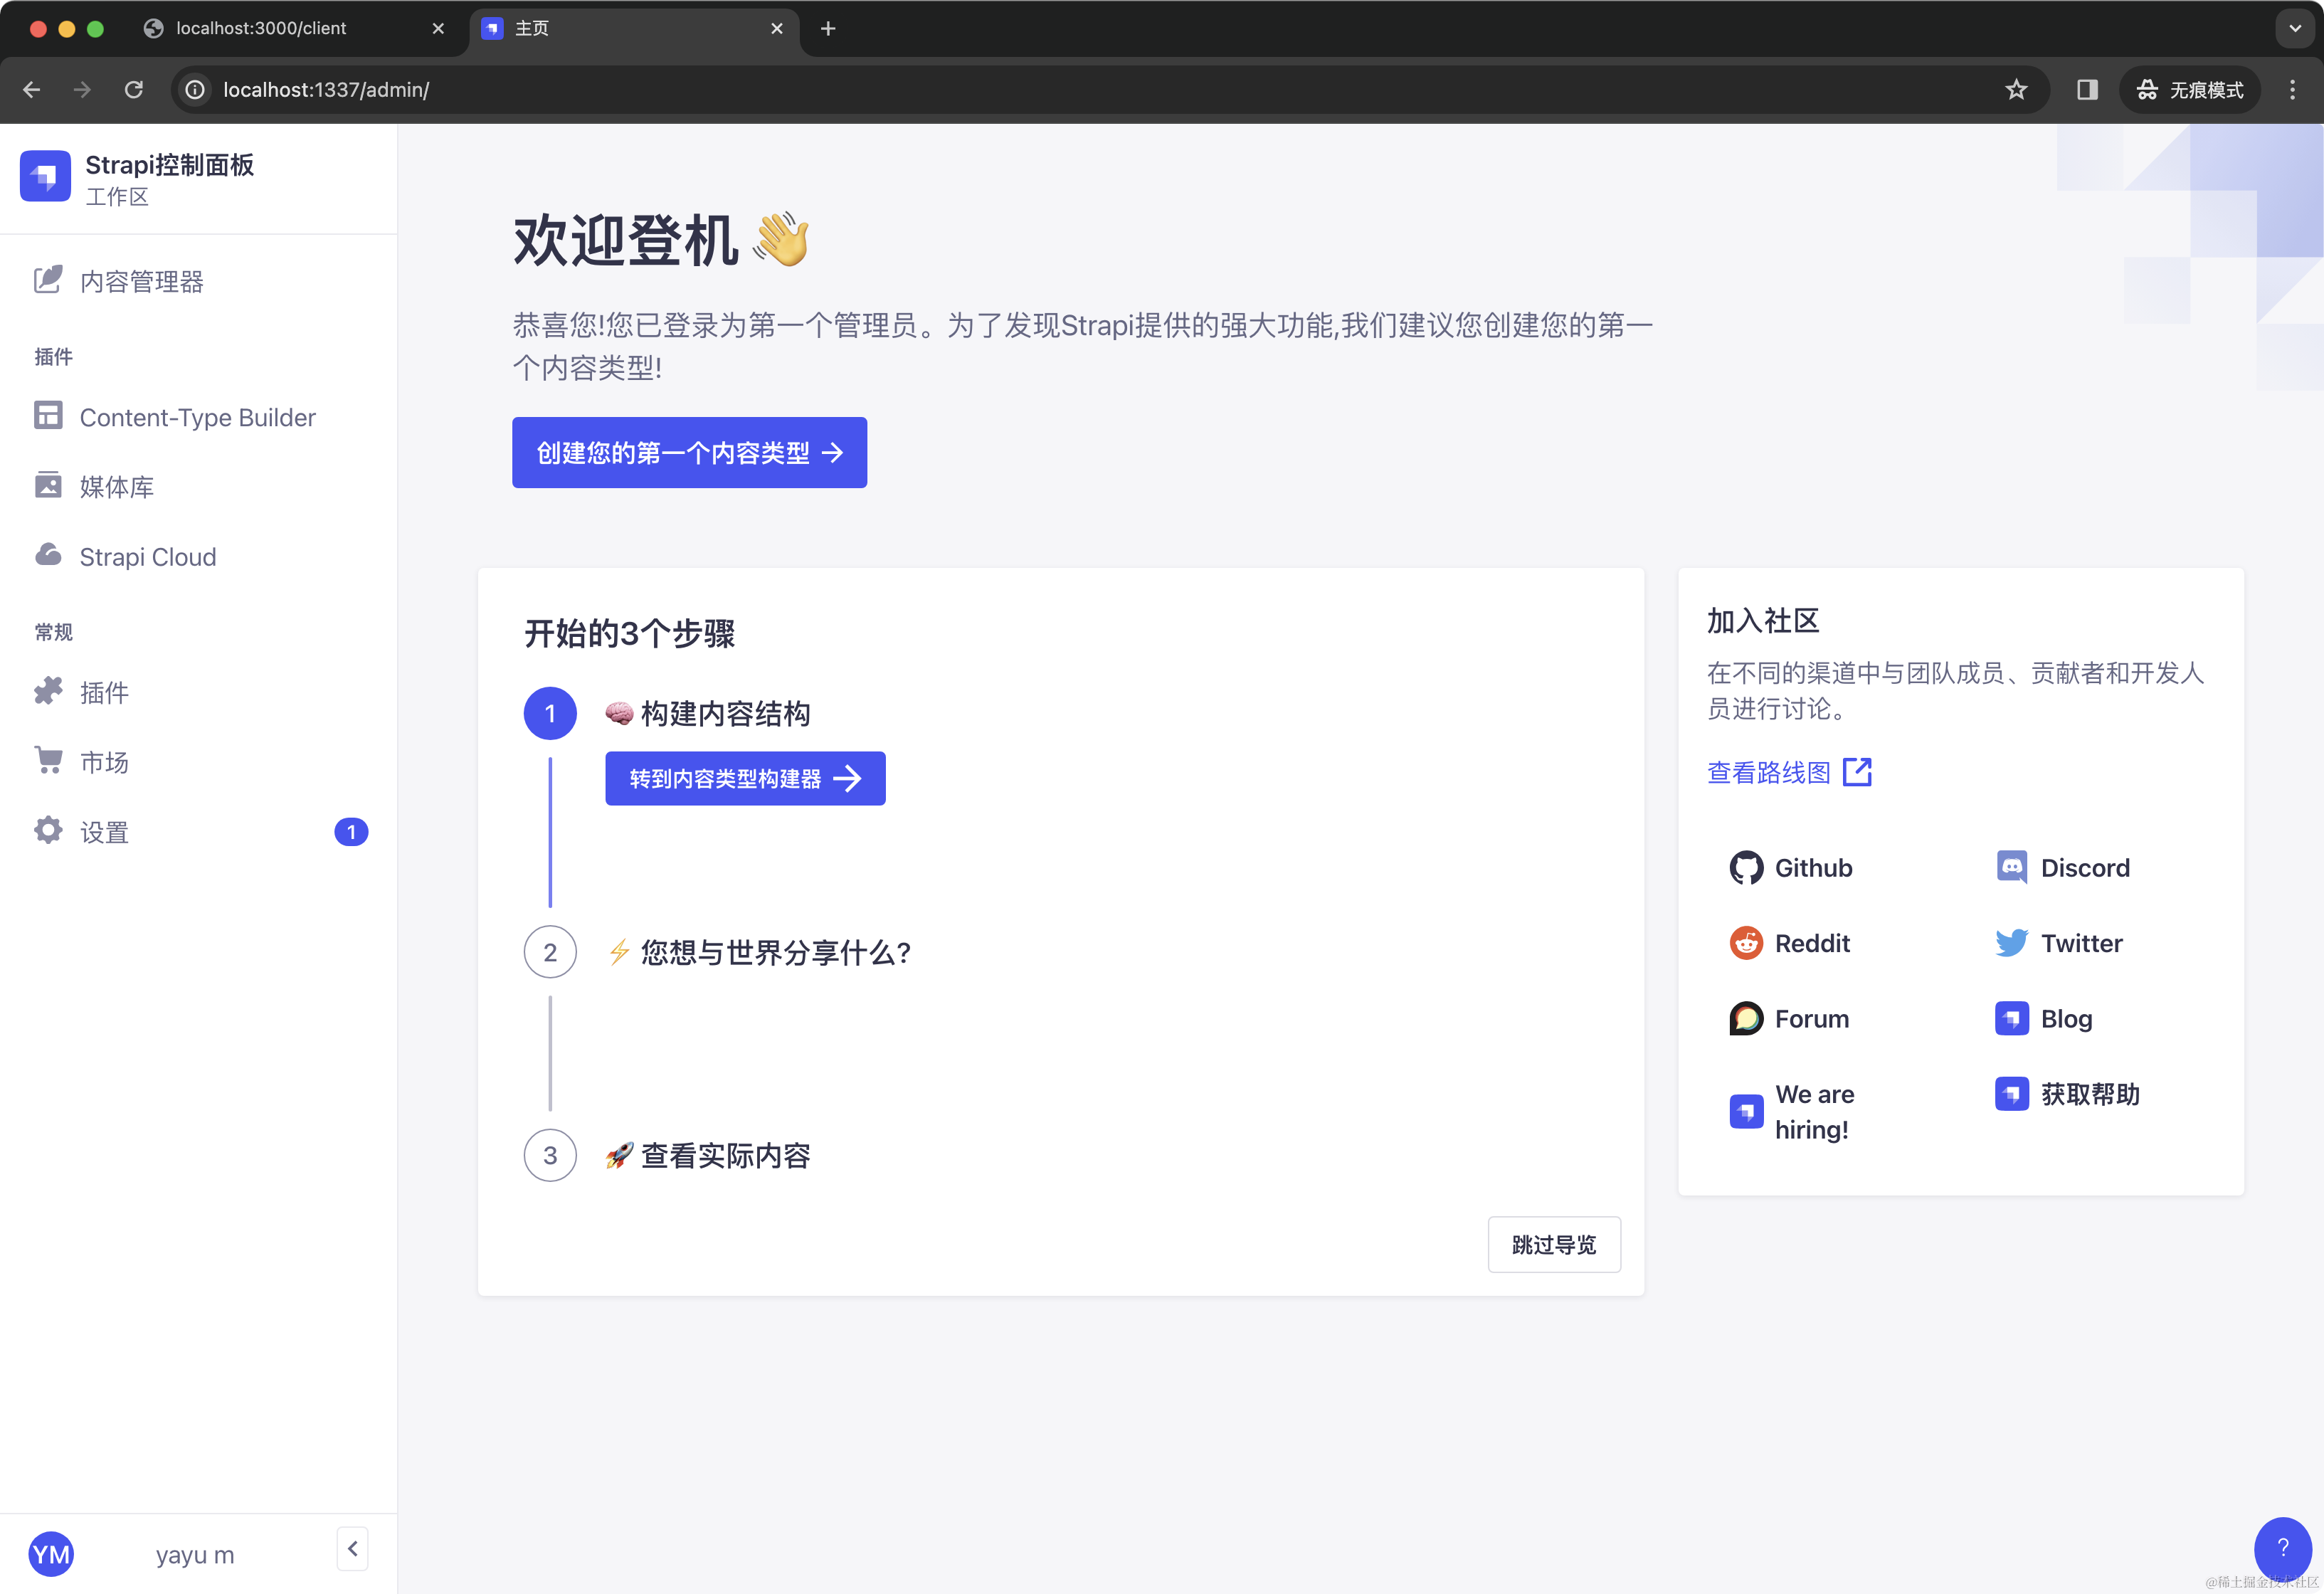Screen dimensions: 2324x1594
Task: Open Settings gear icon in sidebar
Action: click(47, 831)
